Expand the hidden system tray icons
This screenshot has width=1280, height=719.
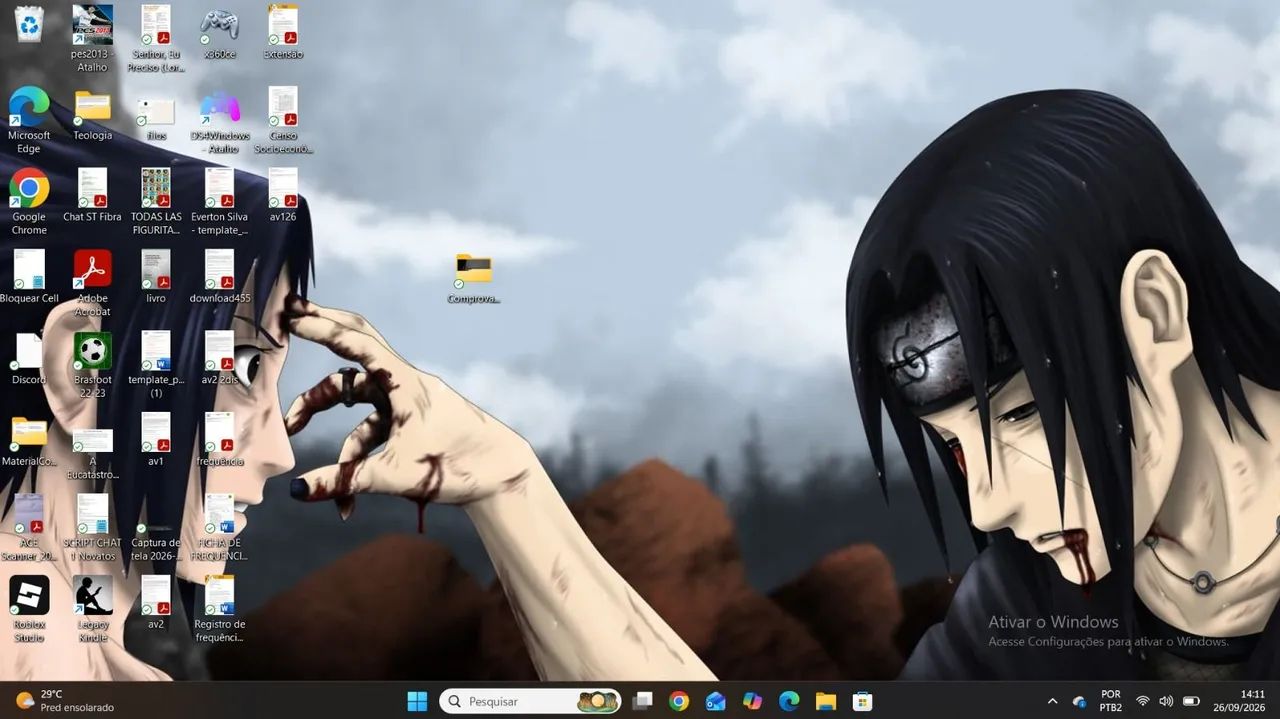click(1052, 701)
